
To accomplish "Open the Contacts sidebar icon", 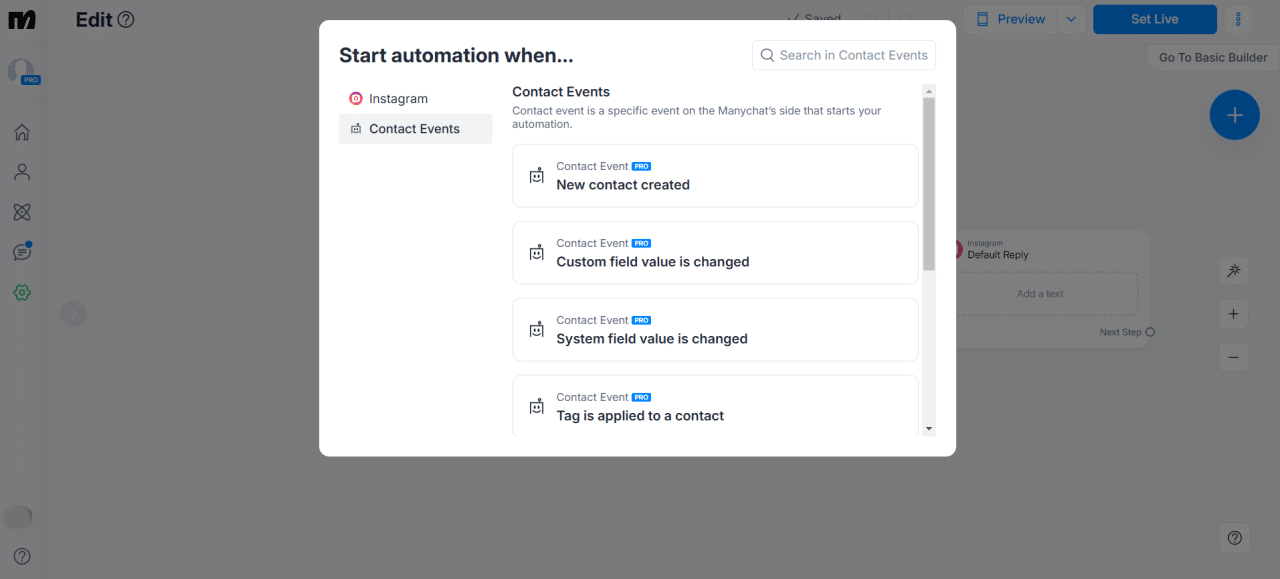I will [x=22, y=172].
